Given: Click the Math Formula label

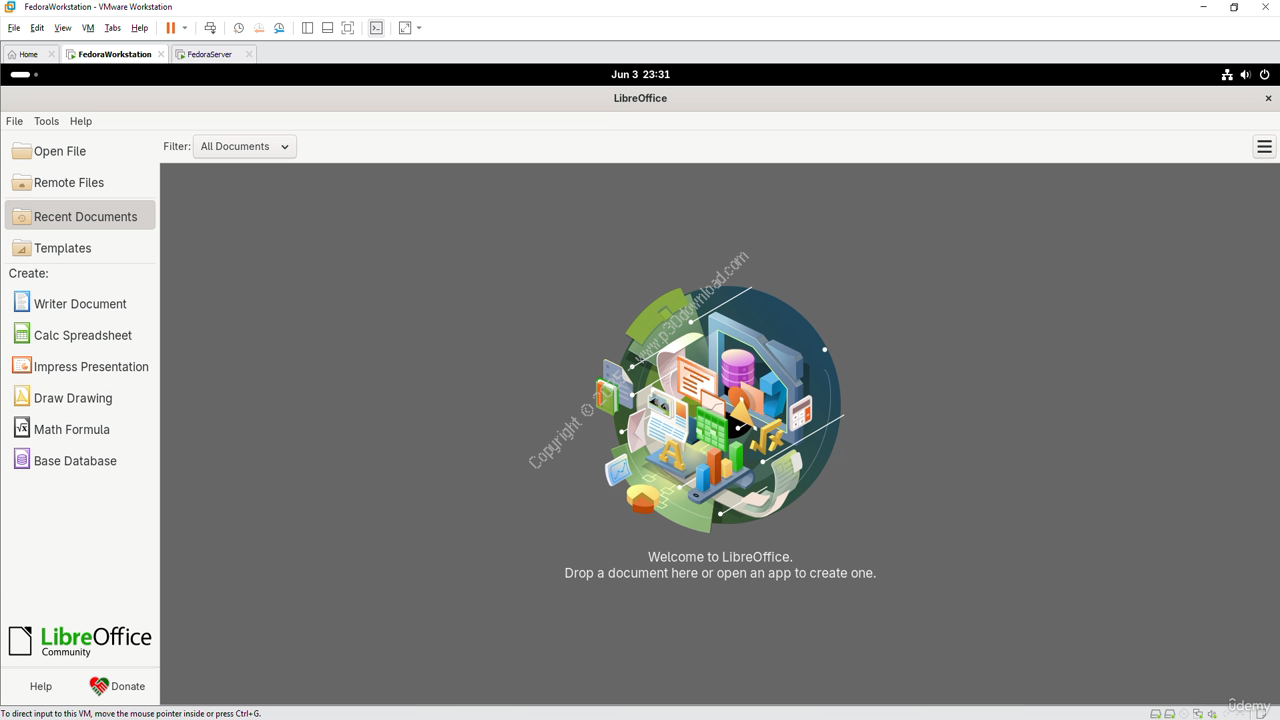Looking at the screenshot, I should 72,429.
